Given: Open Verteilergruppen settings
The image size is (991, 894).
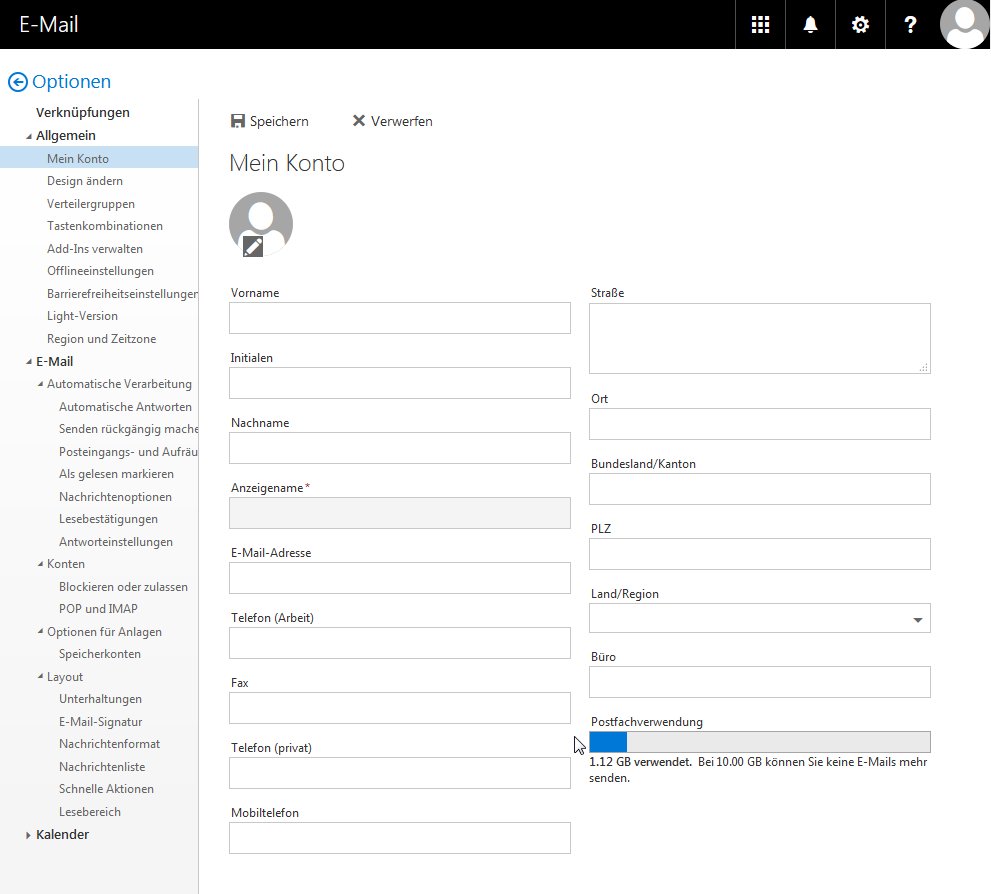Looking at the screenshot, I should pos(90,203).
